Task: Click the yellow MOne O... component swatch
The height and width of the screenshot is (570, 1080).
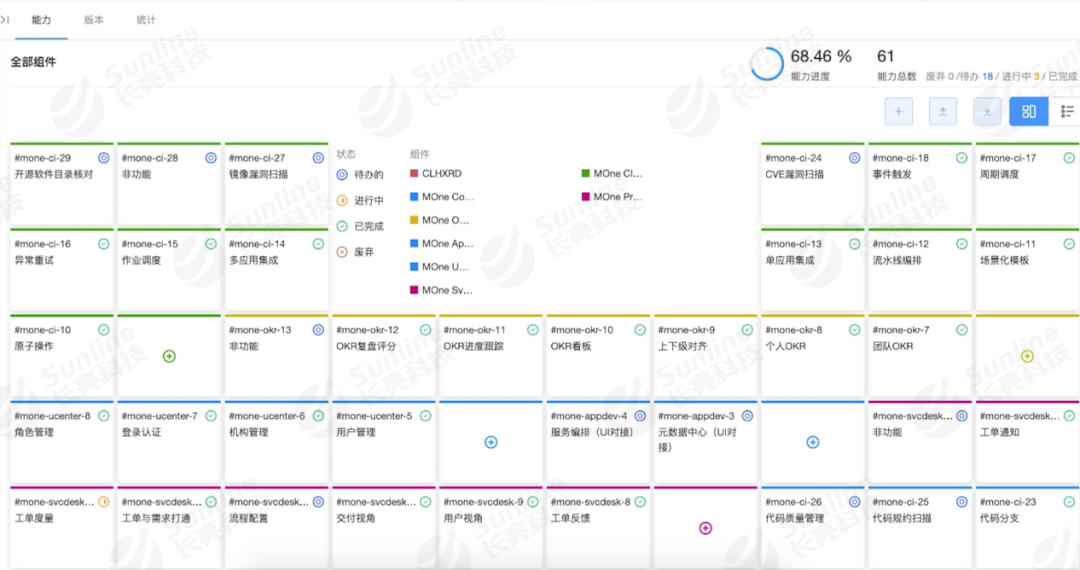Action: (414, 220)
